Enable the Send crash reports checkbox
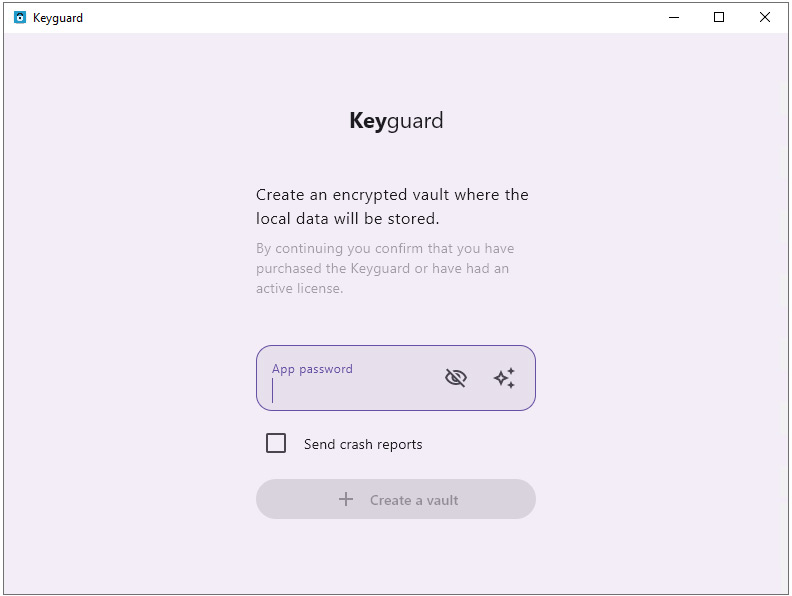Image resolution: width=792 pixels, height=596 pixels. [276, 443]
